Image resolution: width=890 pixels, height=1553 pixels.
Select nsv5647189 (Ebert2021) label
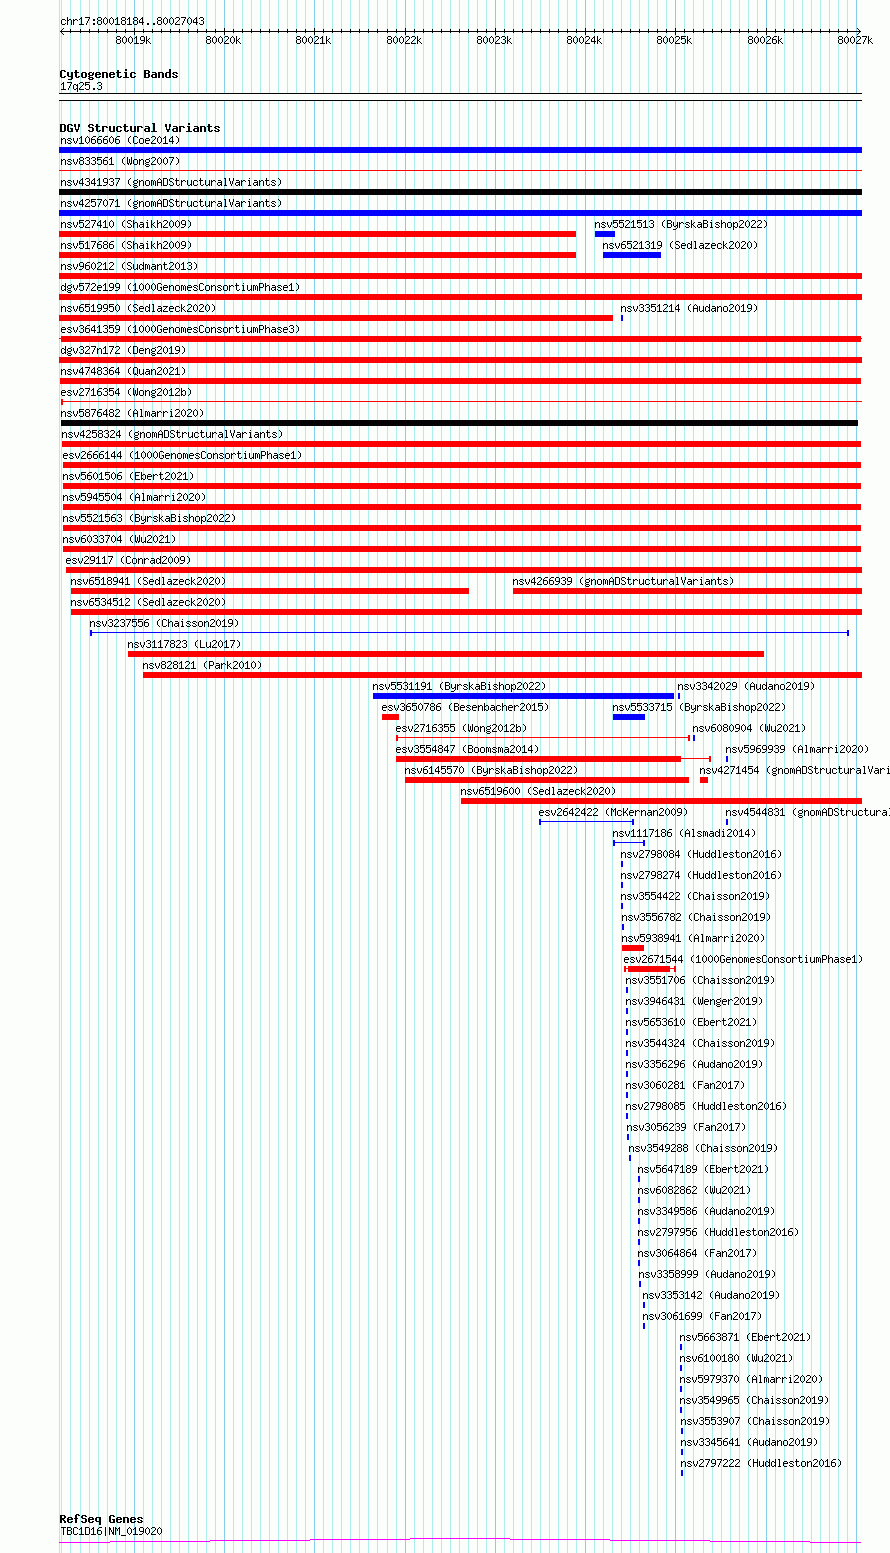tap(704, 1169)
